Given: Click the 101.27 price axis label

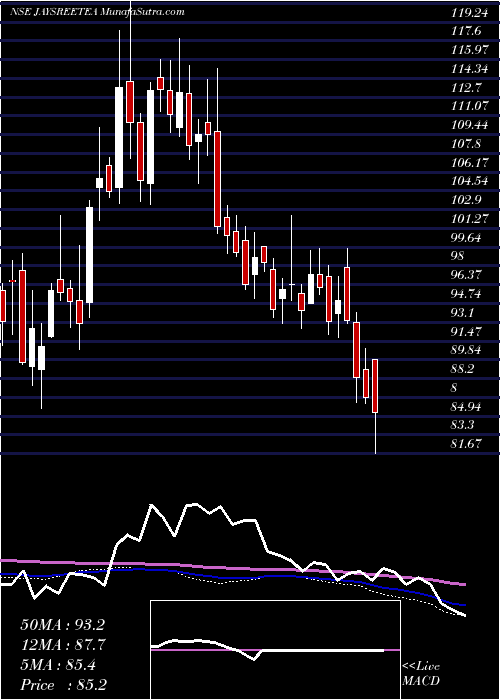Looking at the screenshot, I should coord(469,219).
